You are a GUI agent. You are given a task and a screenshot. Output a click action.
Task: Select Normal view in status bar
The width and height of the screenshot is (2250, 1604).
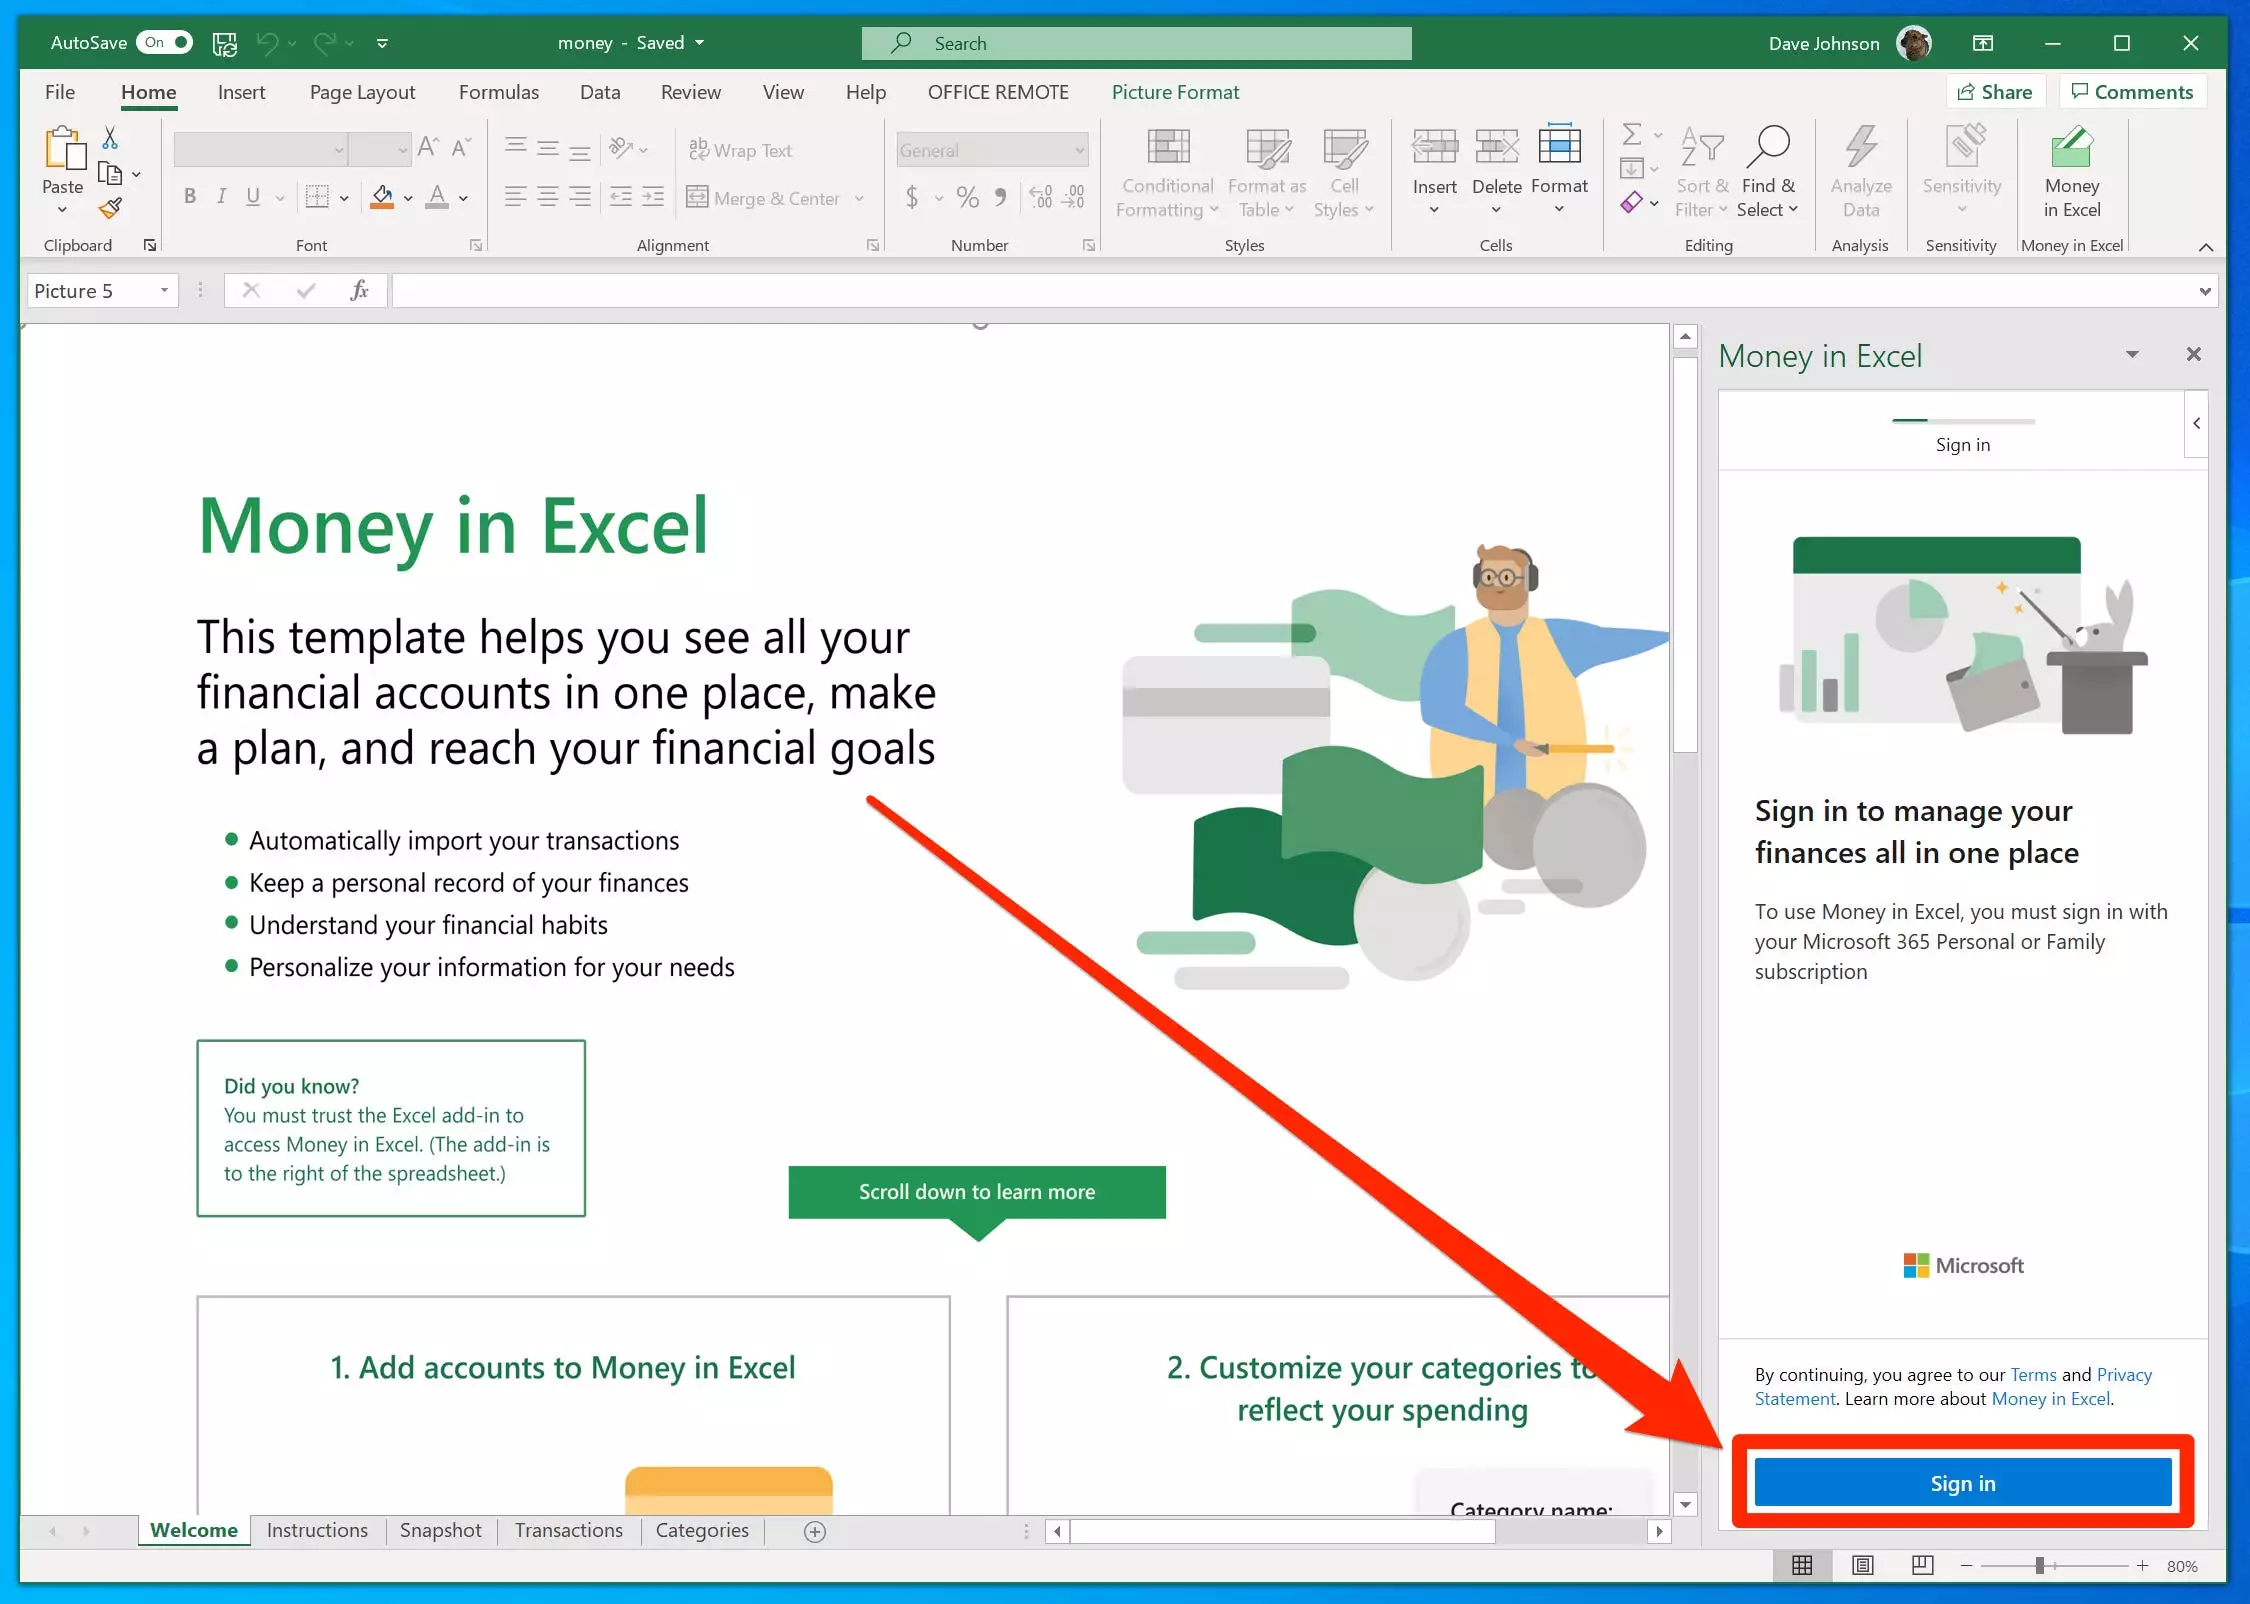[1802, 1565]
